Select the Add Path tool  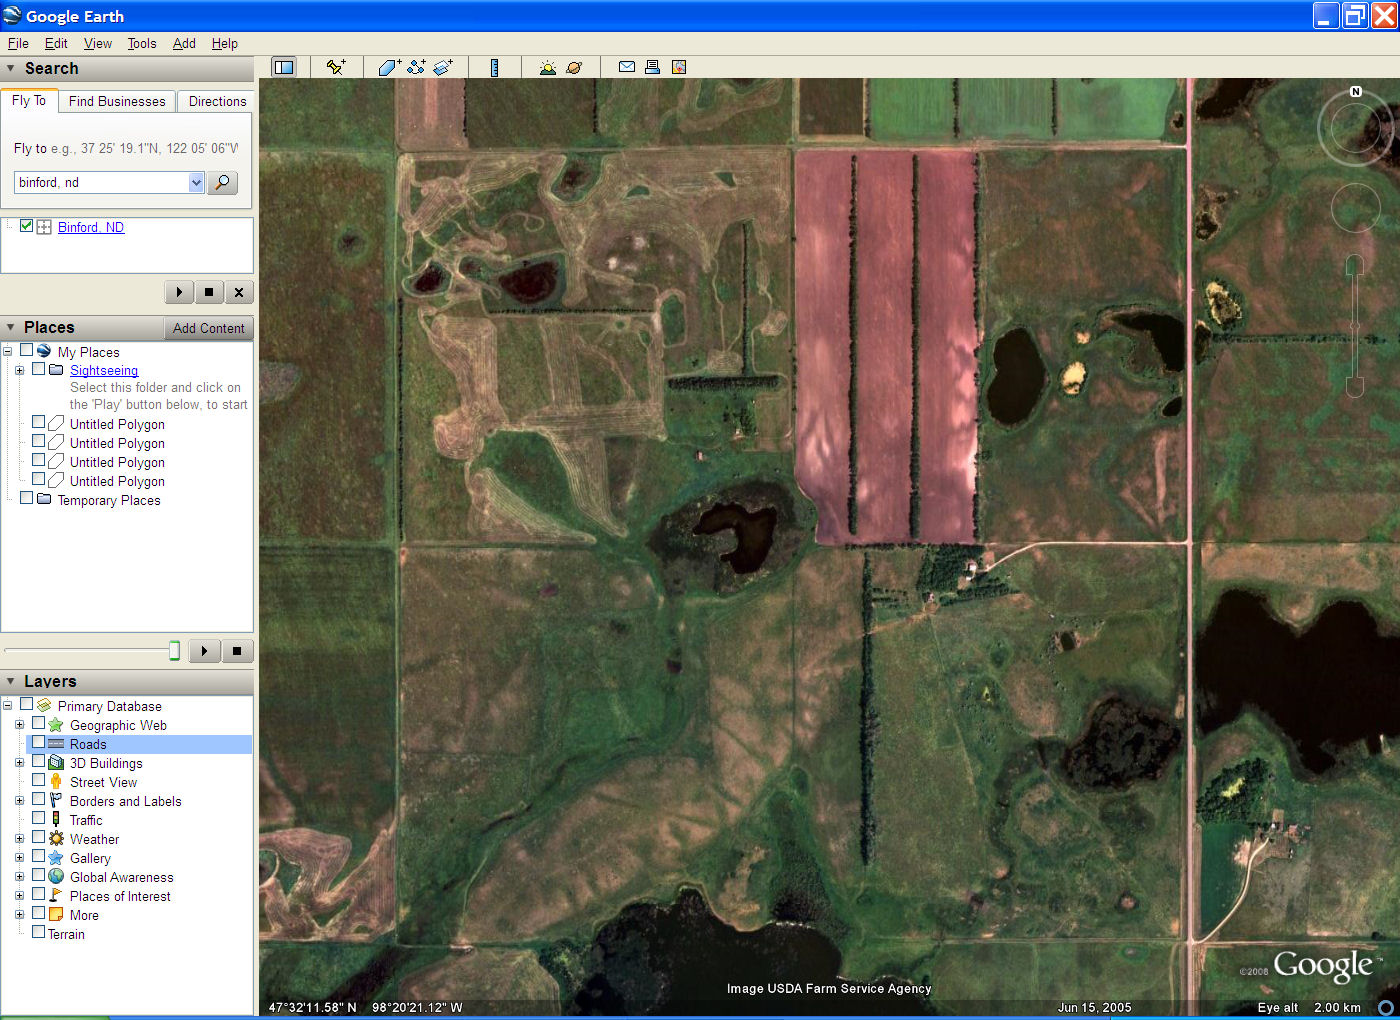(416, 67)
